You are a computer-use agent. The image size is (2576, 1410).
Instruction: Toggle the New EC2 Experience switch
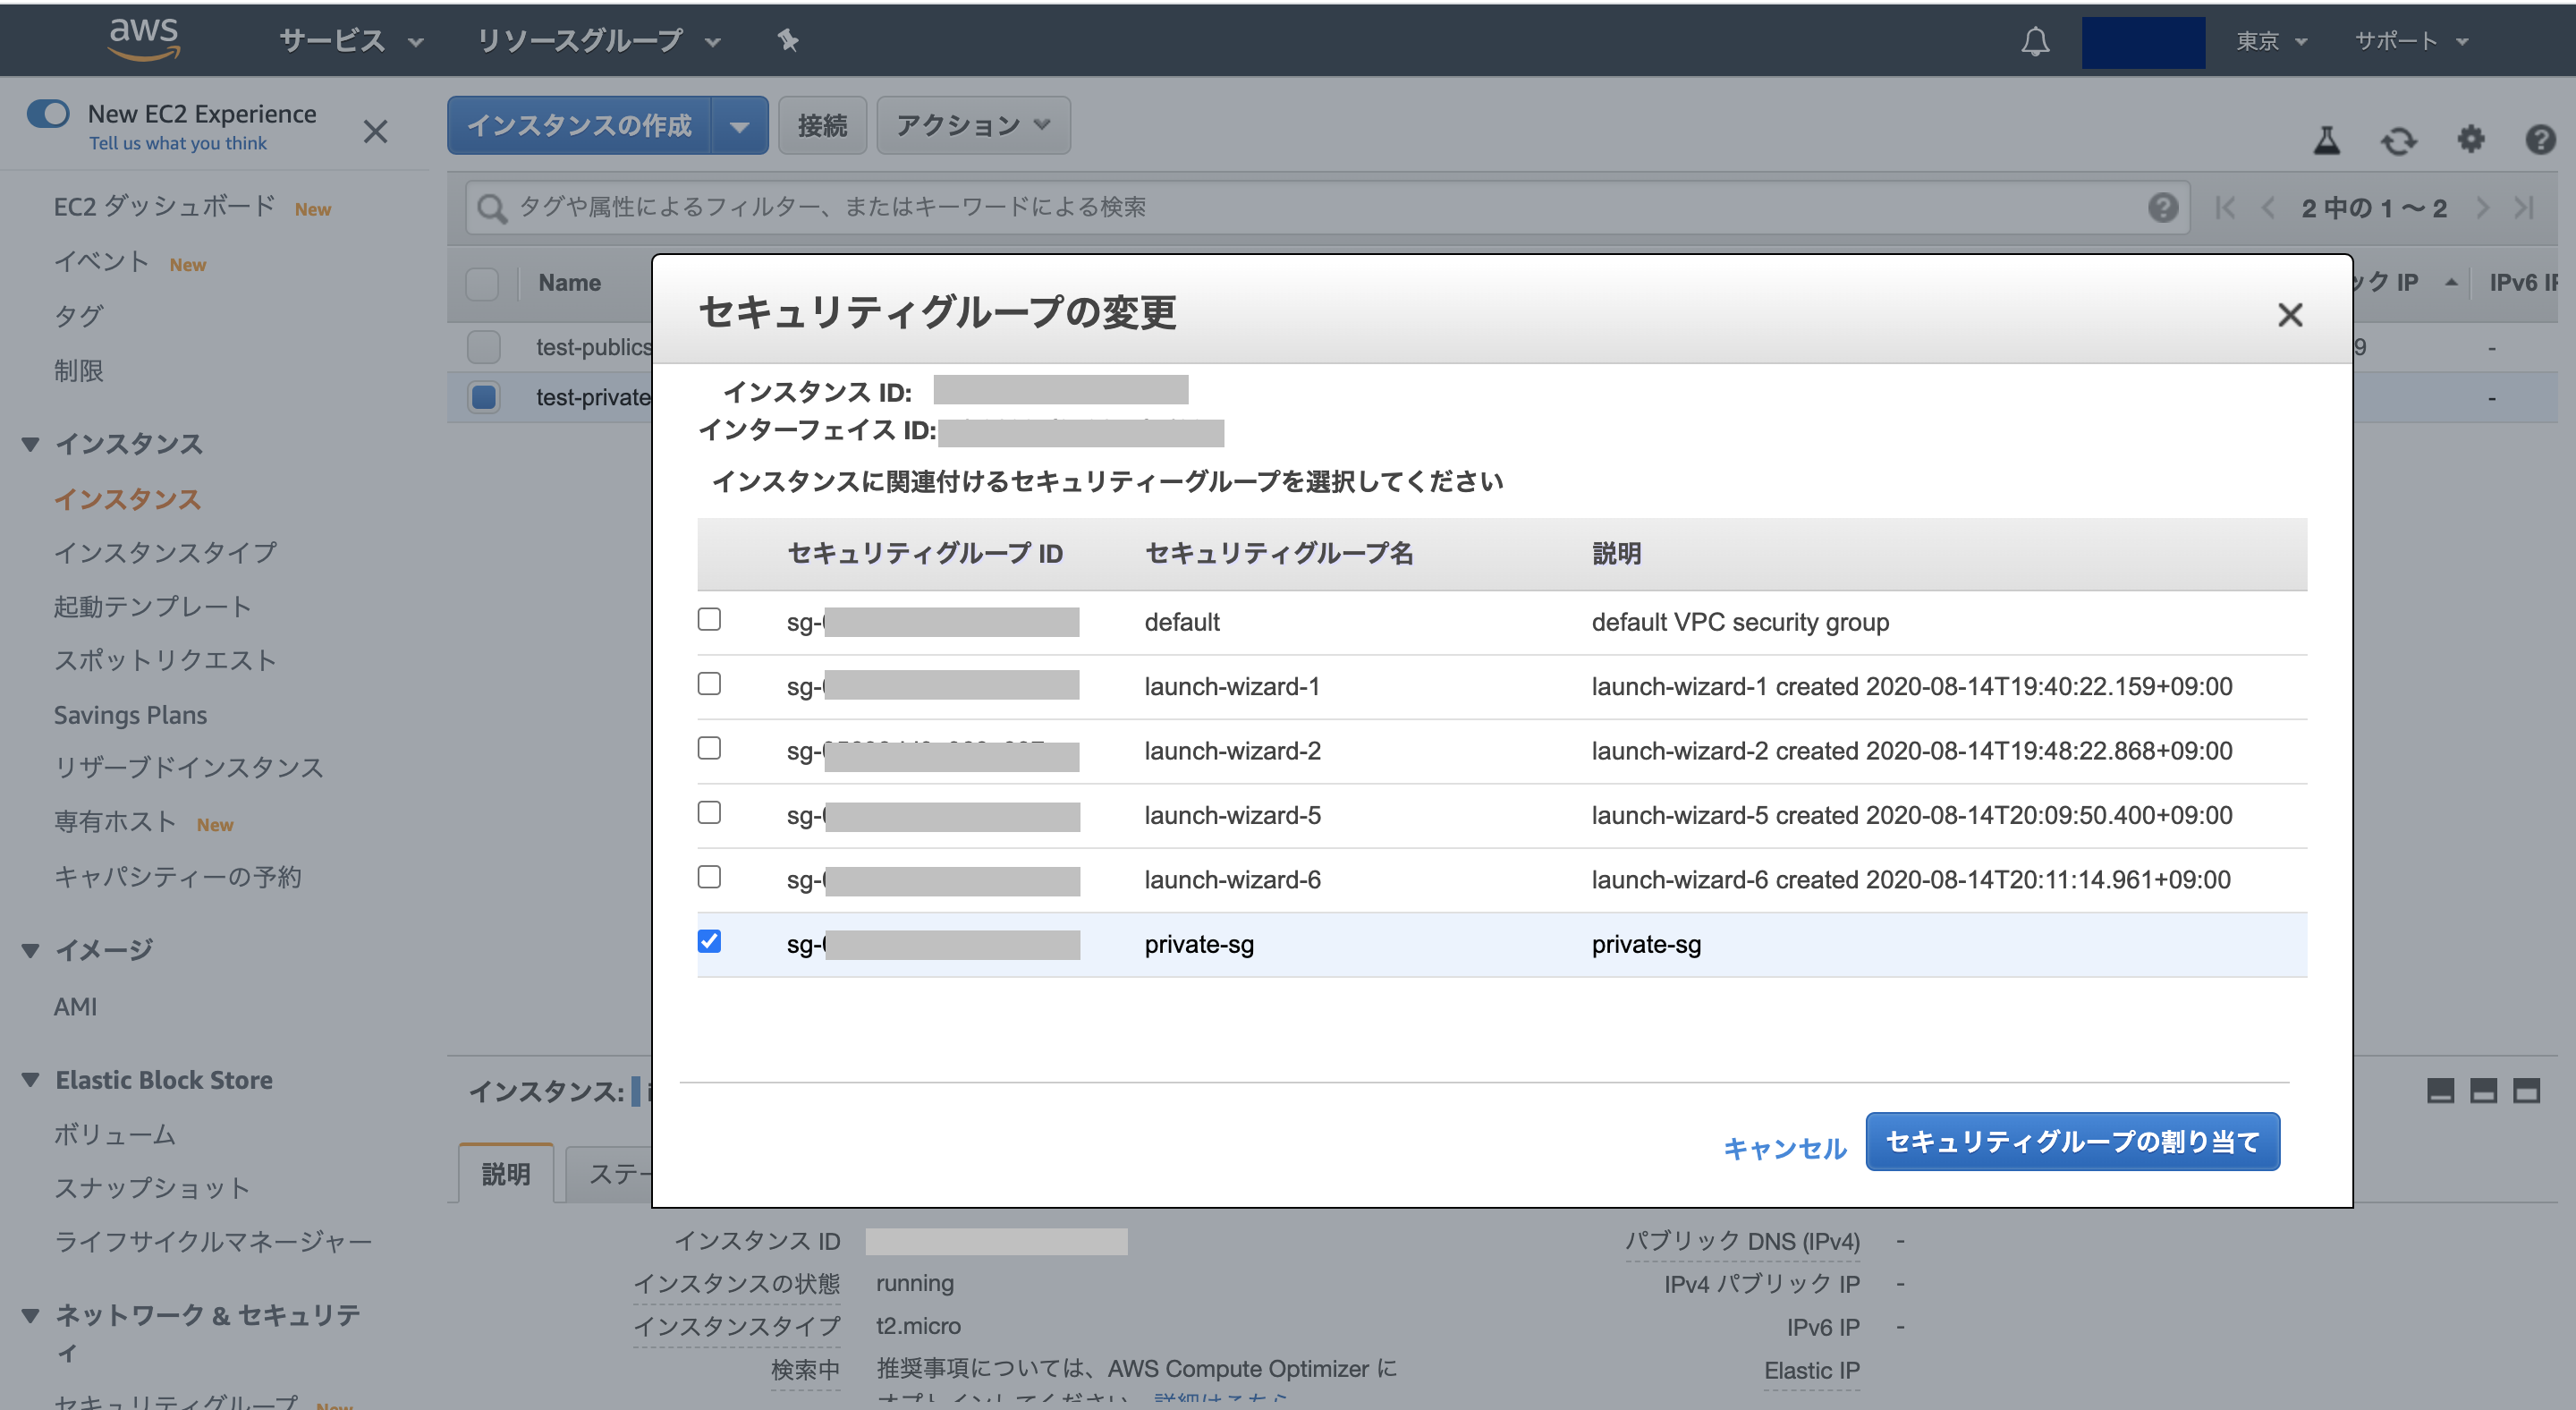(48, 113)
